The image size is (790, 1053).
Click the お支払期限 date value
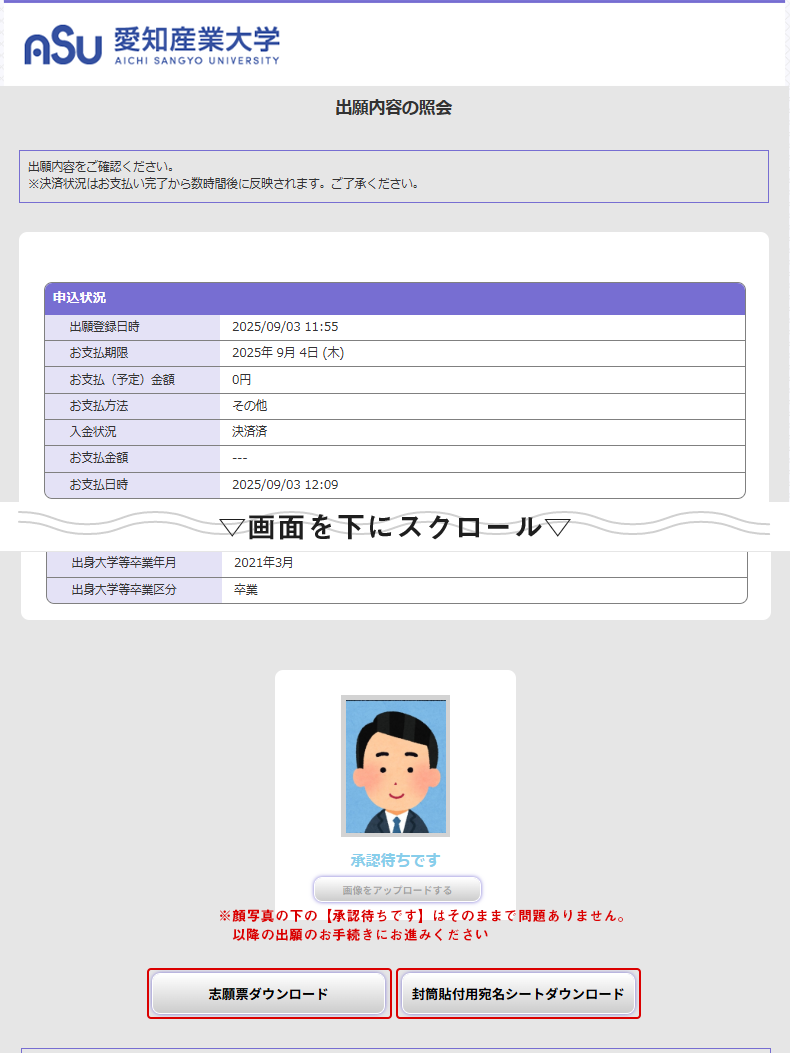click(x=288, y=353)
